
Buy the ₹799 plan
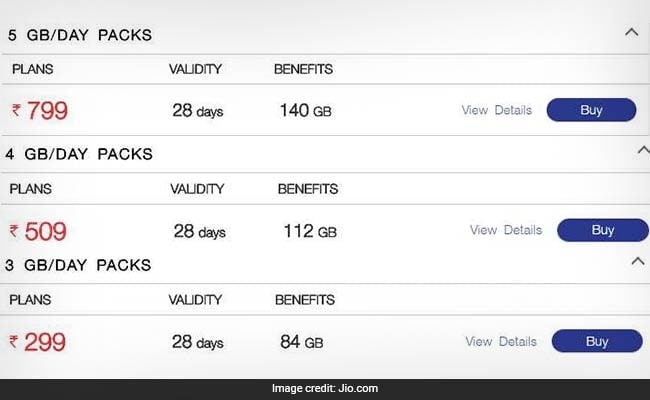591,110
